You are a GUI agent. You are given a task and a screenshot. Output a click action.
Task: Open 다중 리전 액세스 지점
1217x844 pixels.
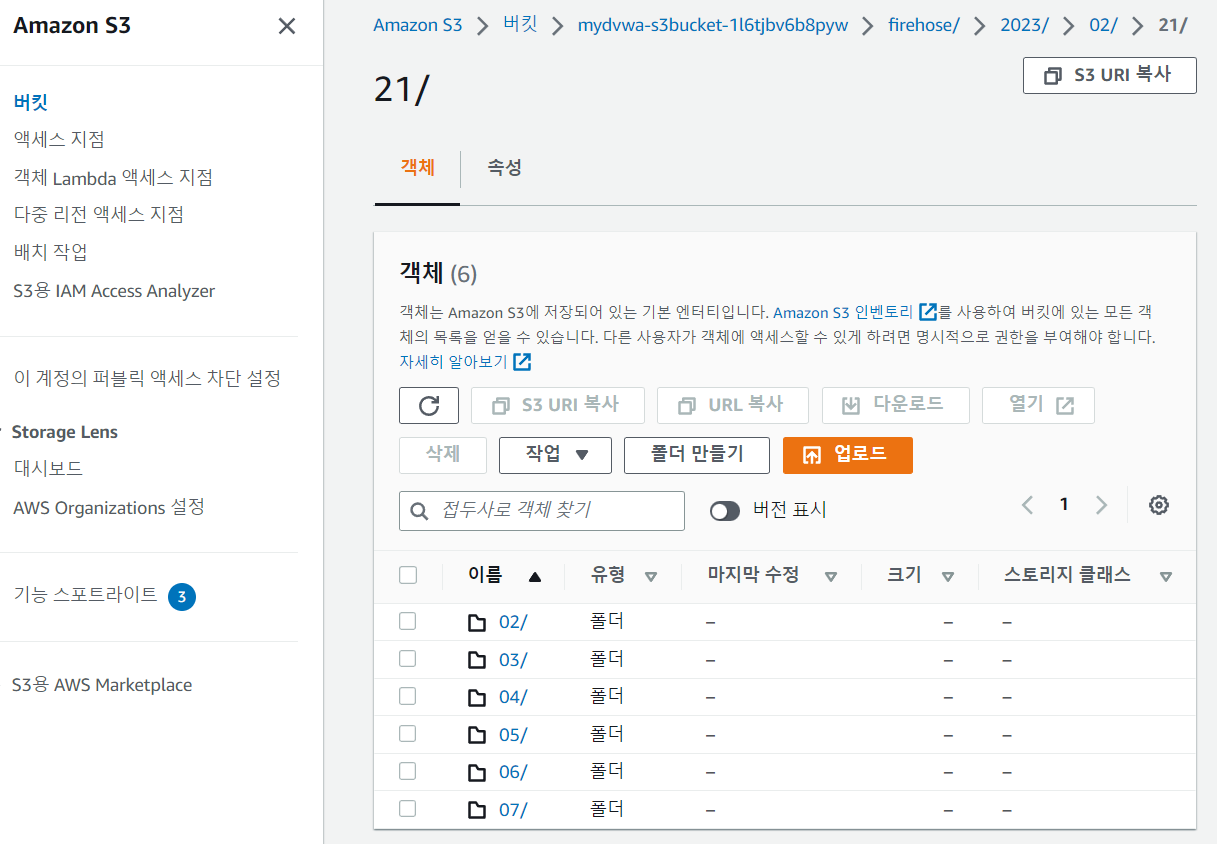click(98, 214)
